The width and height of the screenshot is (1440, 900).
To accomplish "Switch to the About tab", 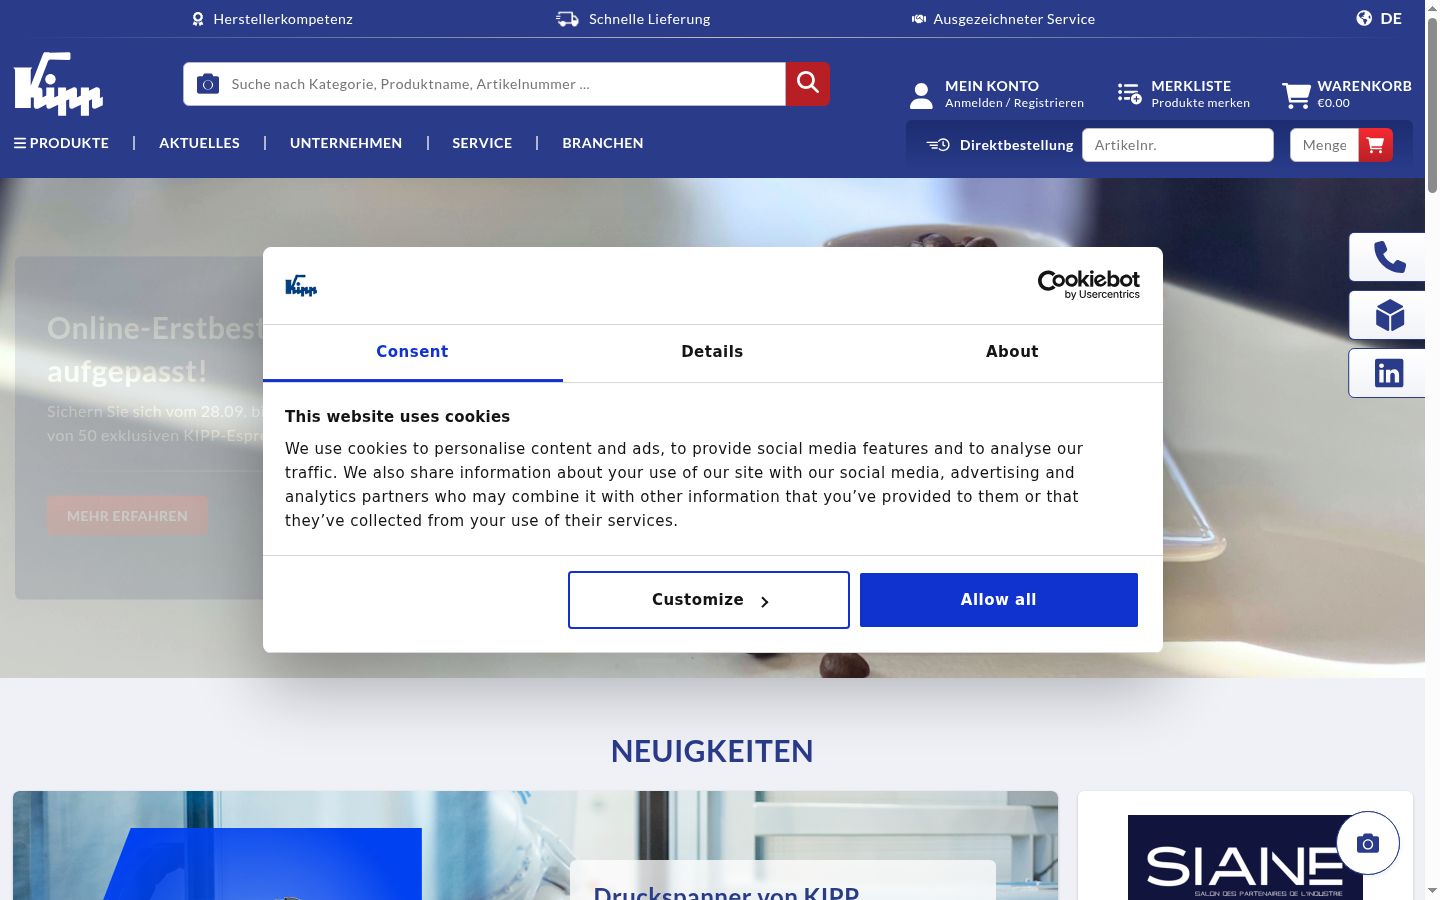I will tap(1012, 352).
